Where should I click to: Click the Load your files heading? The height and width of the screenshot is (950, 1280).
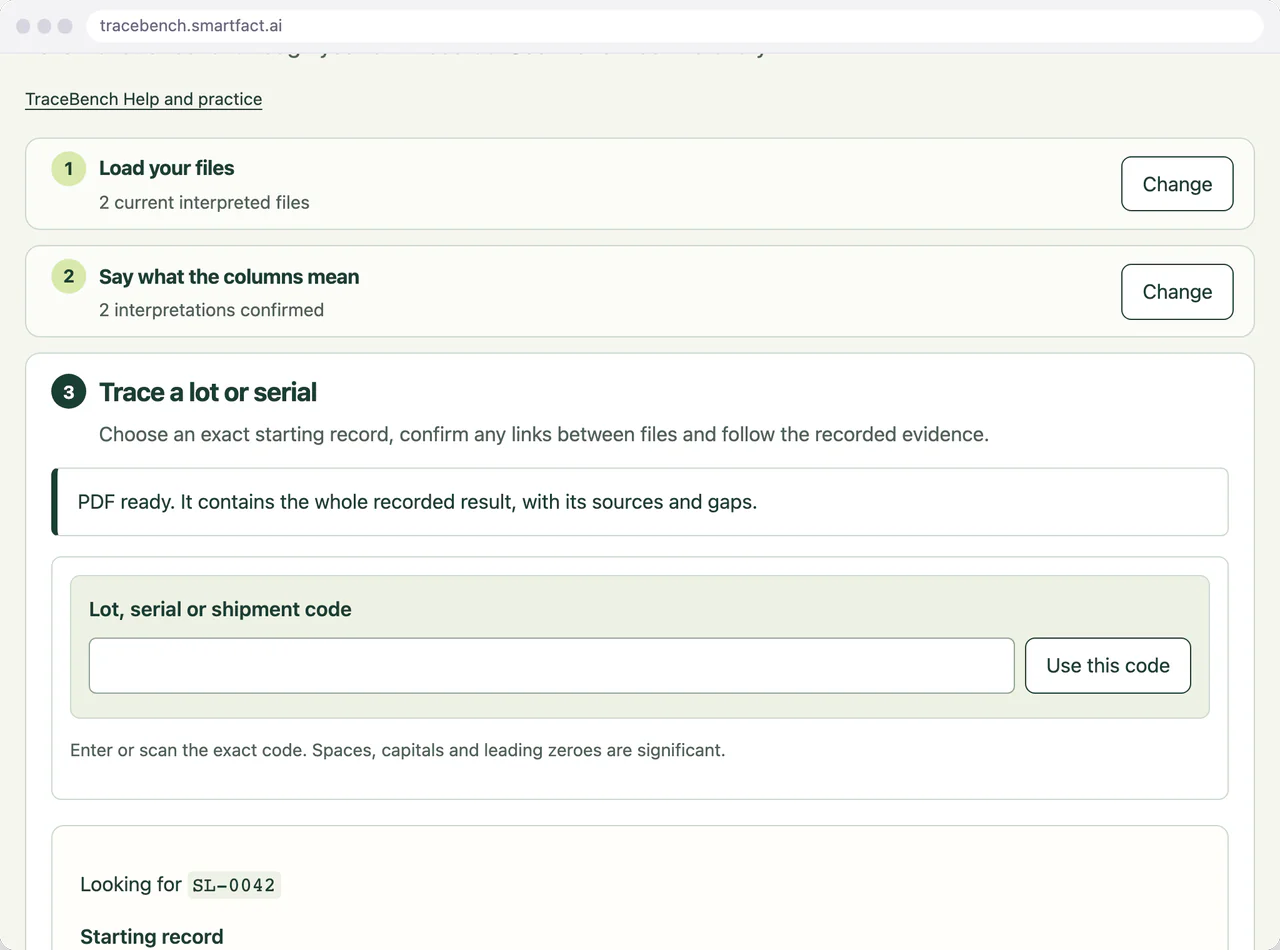pos(166,168)
